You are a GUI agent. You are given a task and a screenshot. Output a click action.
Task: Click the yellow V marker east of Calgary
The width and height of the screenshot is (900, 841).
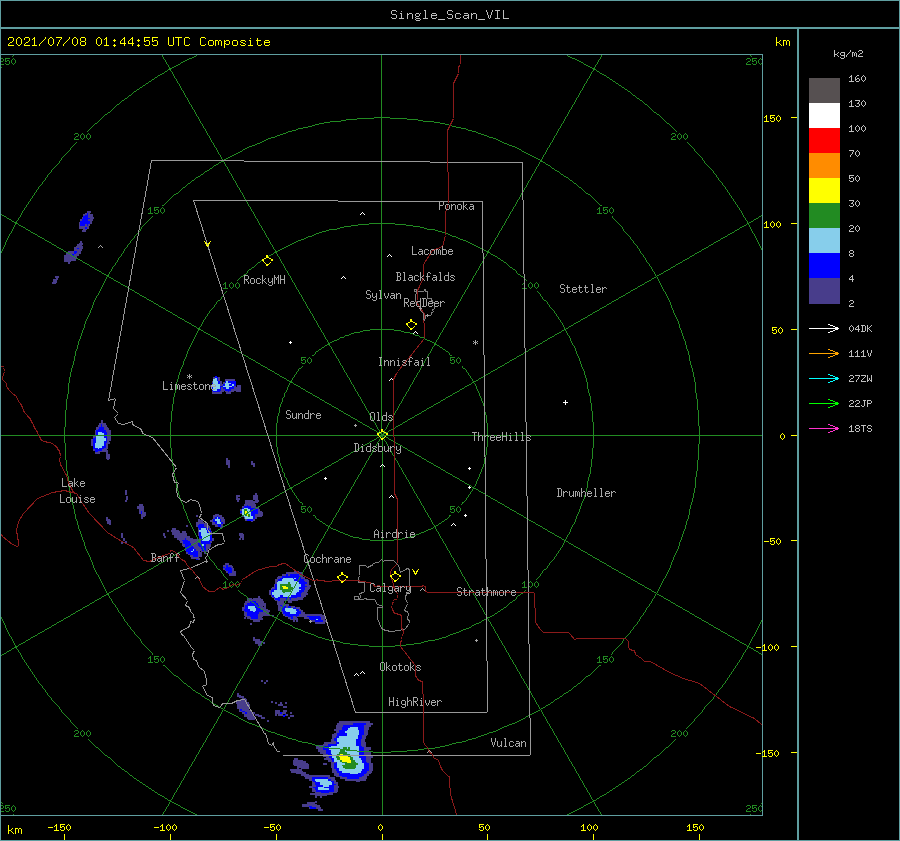click(415, 572)
